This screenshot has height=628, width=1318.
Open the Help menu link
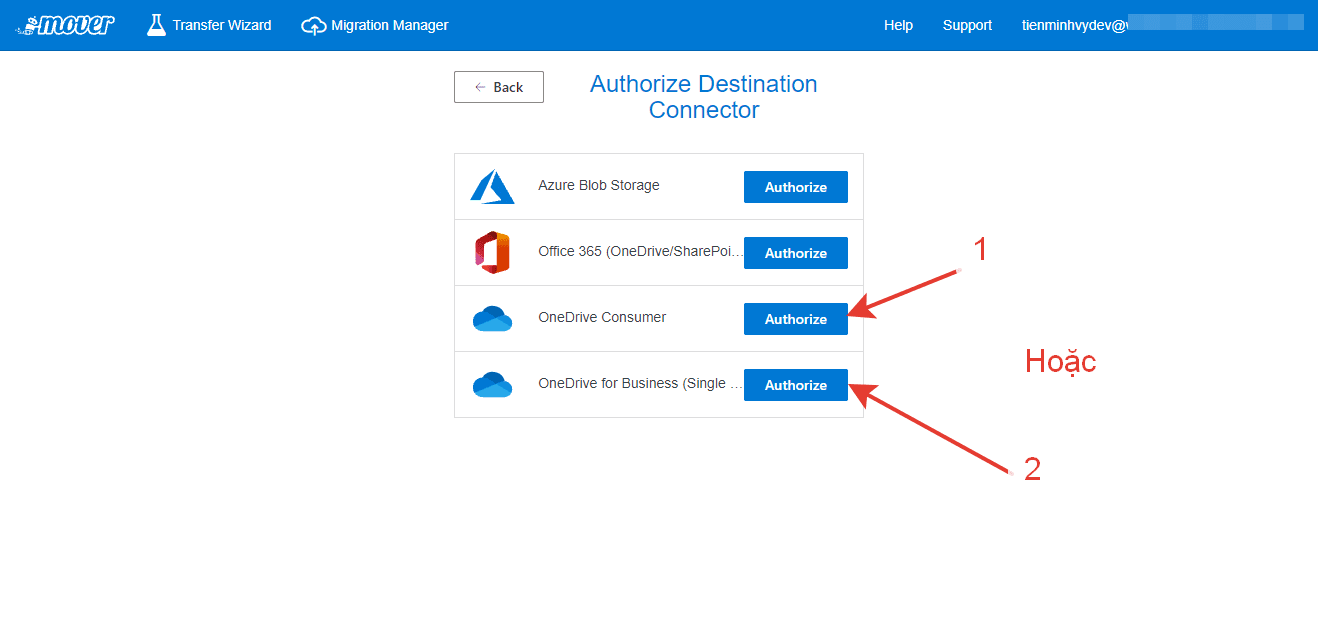point(898,25)
